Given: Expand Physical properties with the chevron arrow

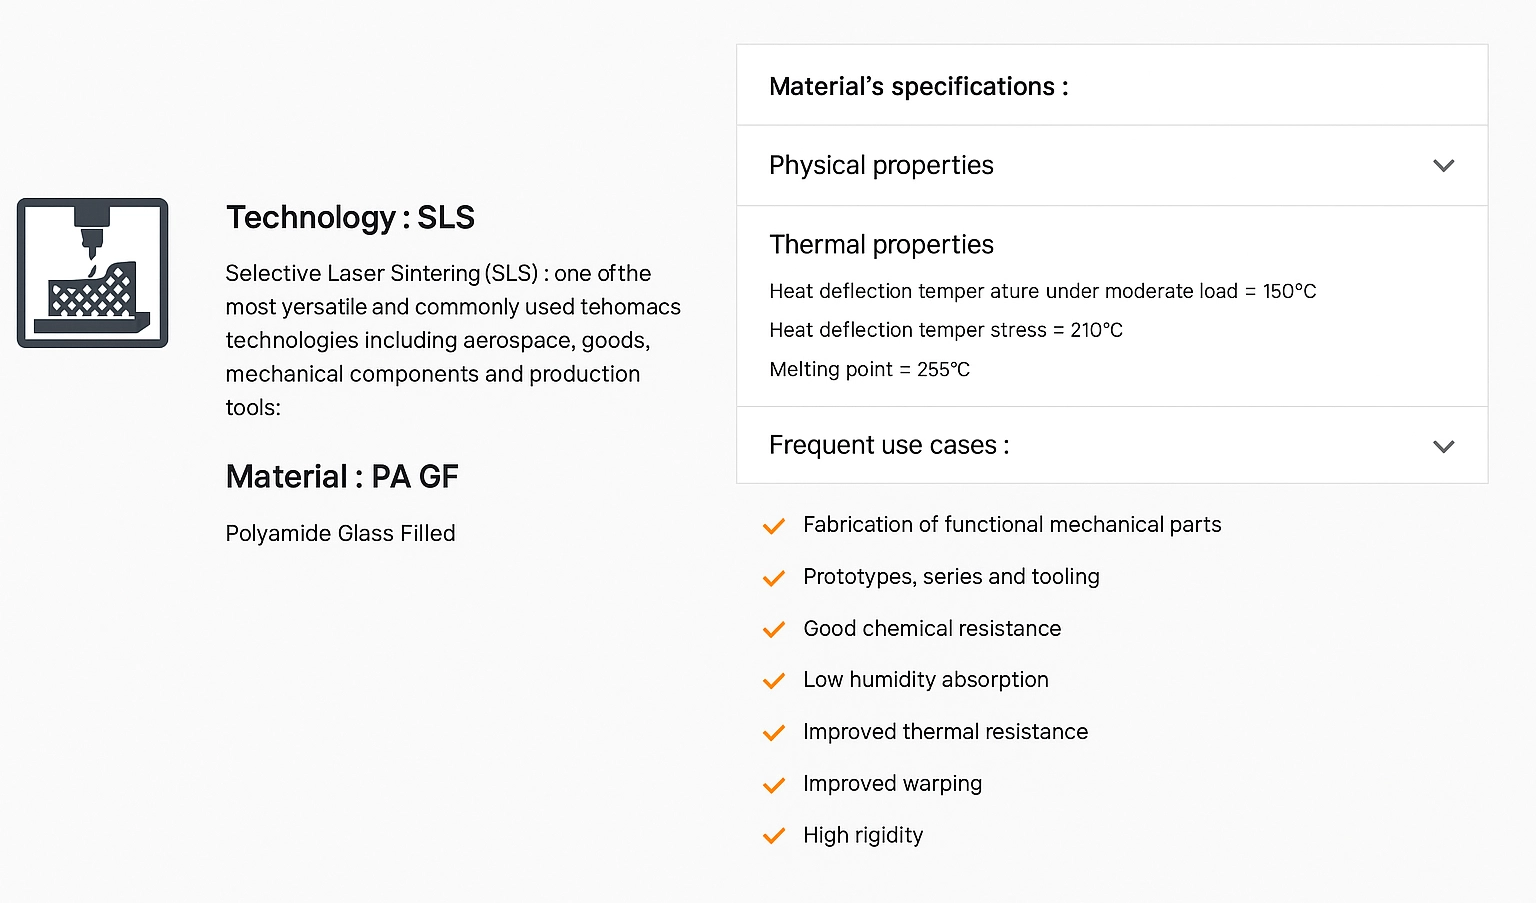Looking at the screenshot, I should point(1443,166).
